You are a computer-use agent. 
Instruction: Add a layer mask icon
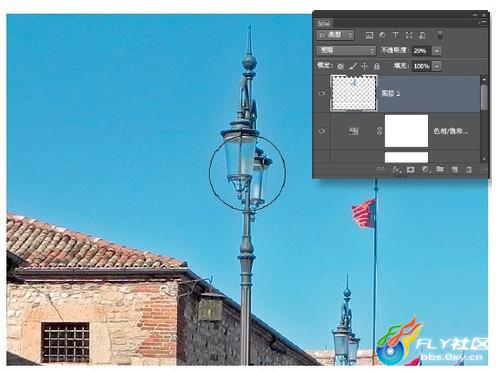(x=411, y=169)
